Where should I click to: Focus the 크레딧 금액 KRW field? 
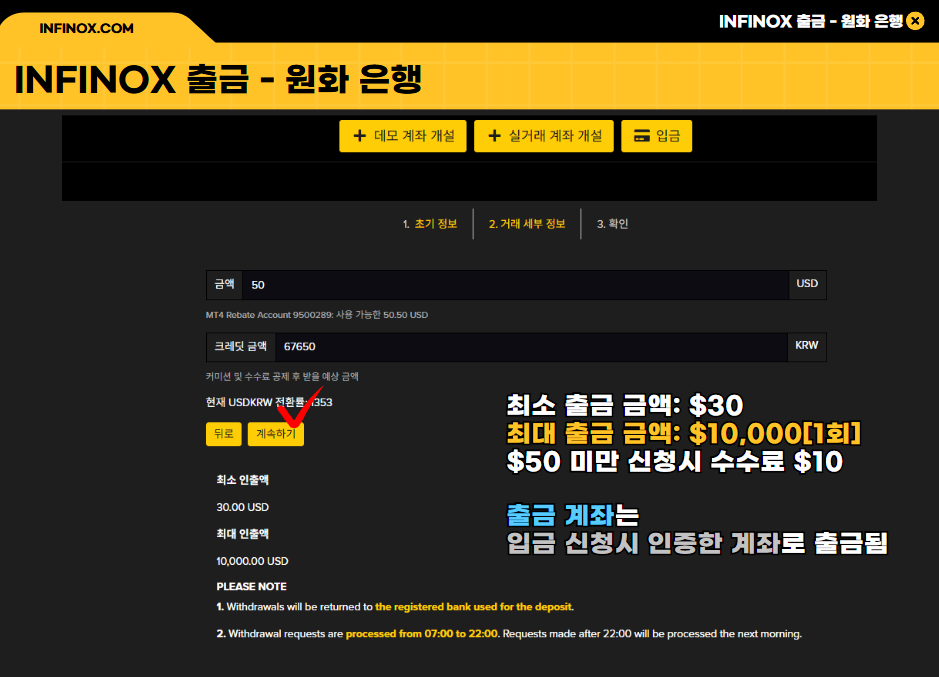pos(531,347)
